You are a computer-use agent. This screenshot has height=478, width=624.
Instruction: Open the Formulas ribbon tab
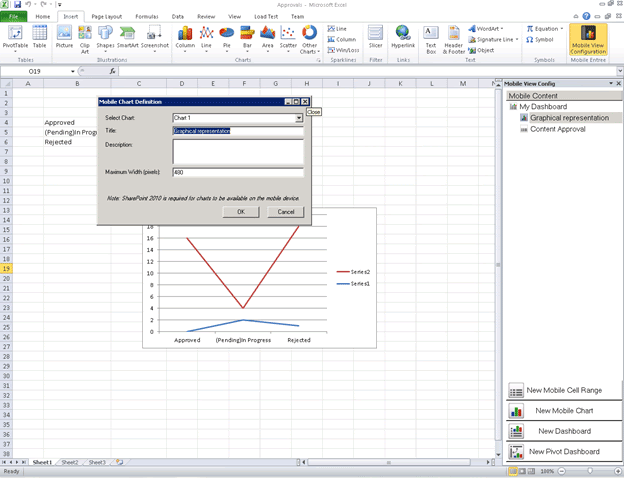coord(146,17)
